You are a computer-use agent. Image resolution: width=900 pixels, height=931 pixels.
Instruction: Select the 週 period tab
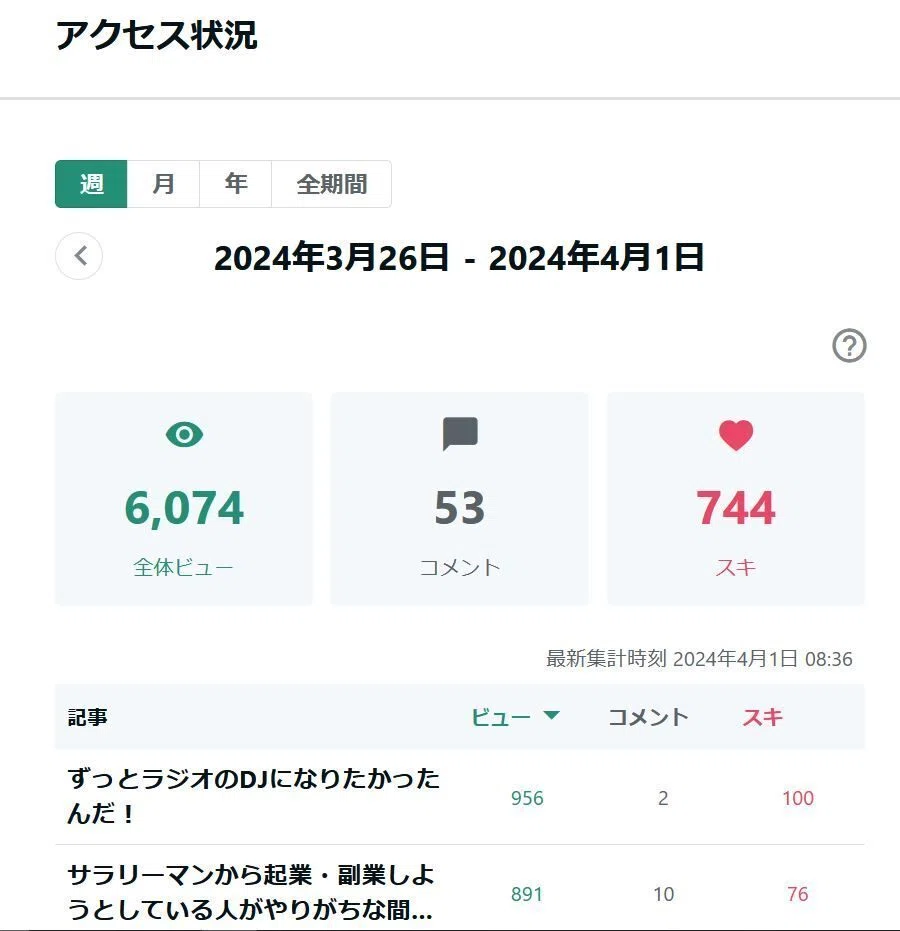[91, 184]
